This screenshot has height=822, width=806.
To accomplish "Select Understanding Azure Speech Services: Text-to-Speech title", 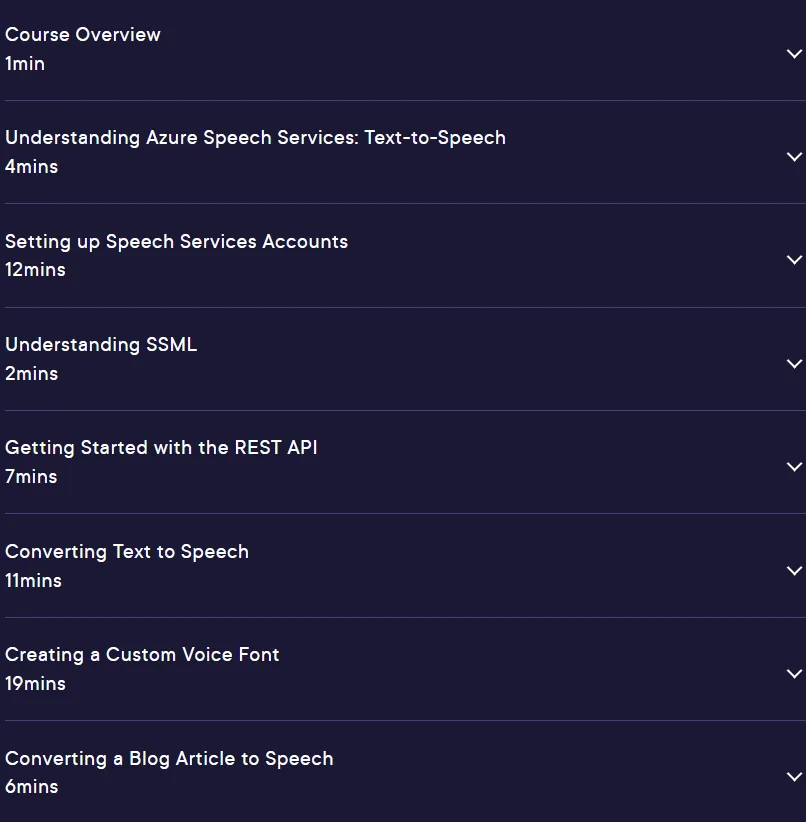I will click(255, 138).
